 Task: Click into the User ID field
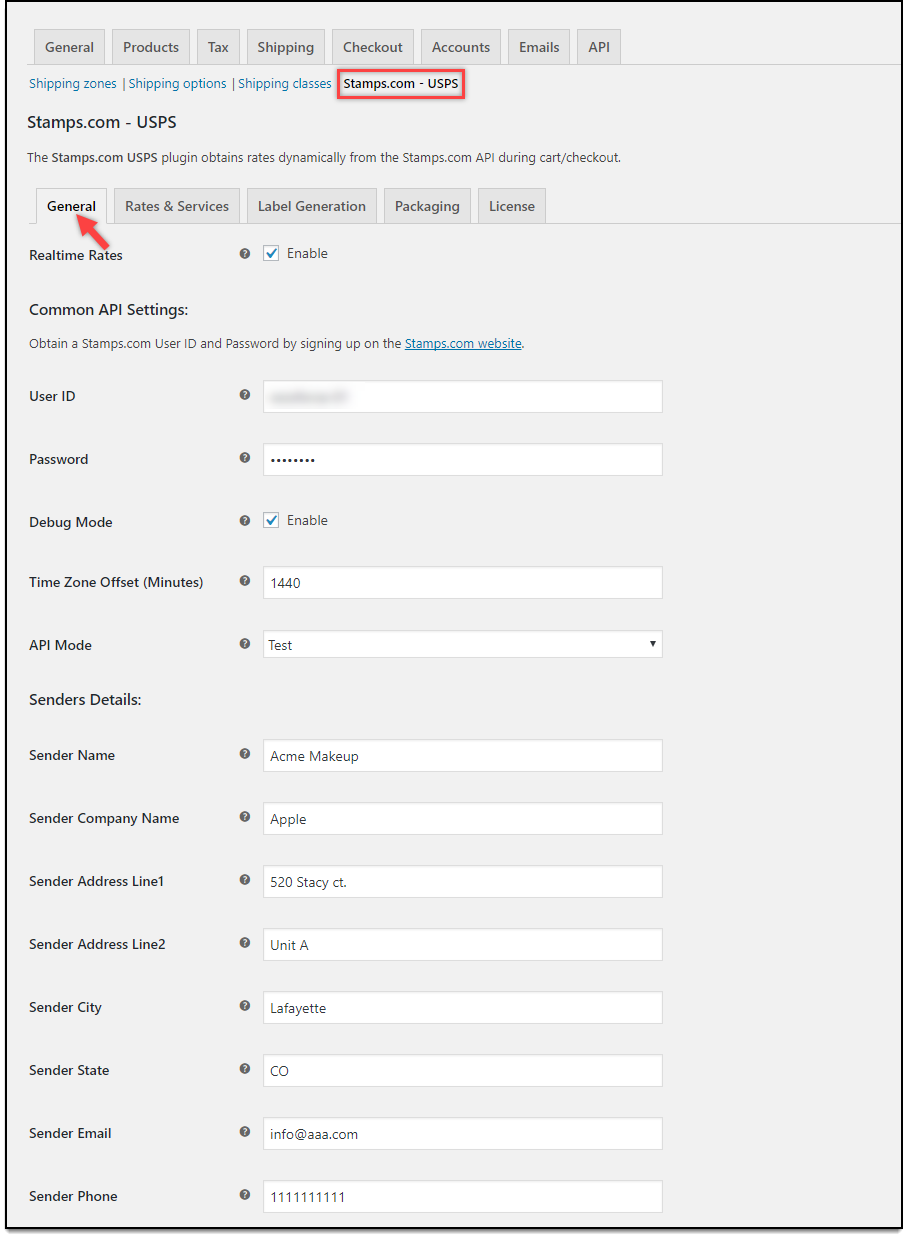point(463,396)
